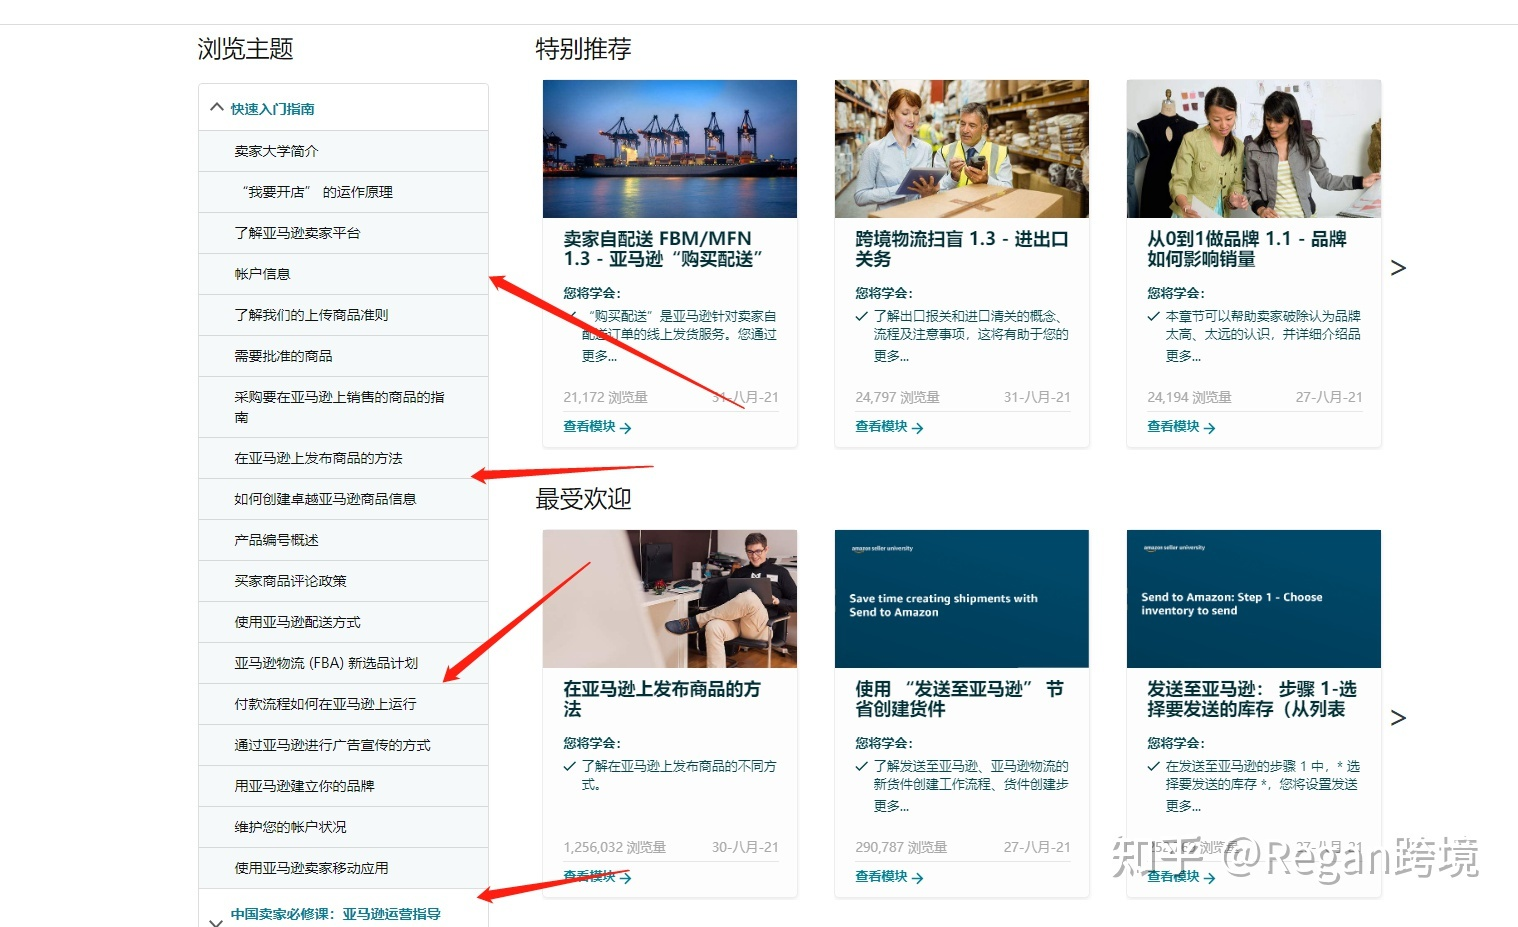Expand 中国卖家必修课: 亚马逊运营指导 section
1518x927 pixels.
pyautogui.click(x=333, y=913)
